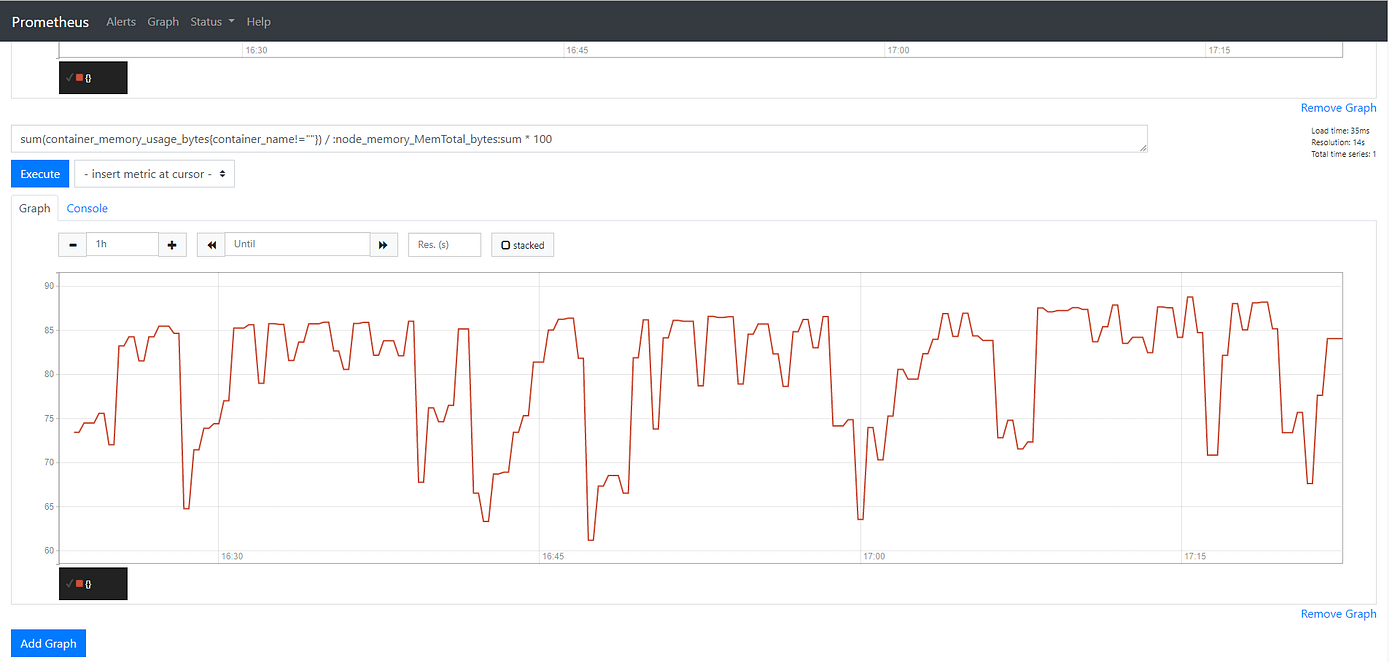The height and width of the screenshot is (663, 1400).
Task: Click the Add Graph button
Action: click(x=48, y=643)
